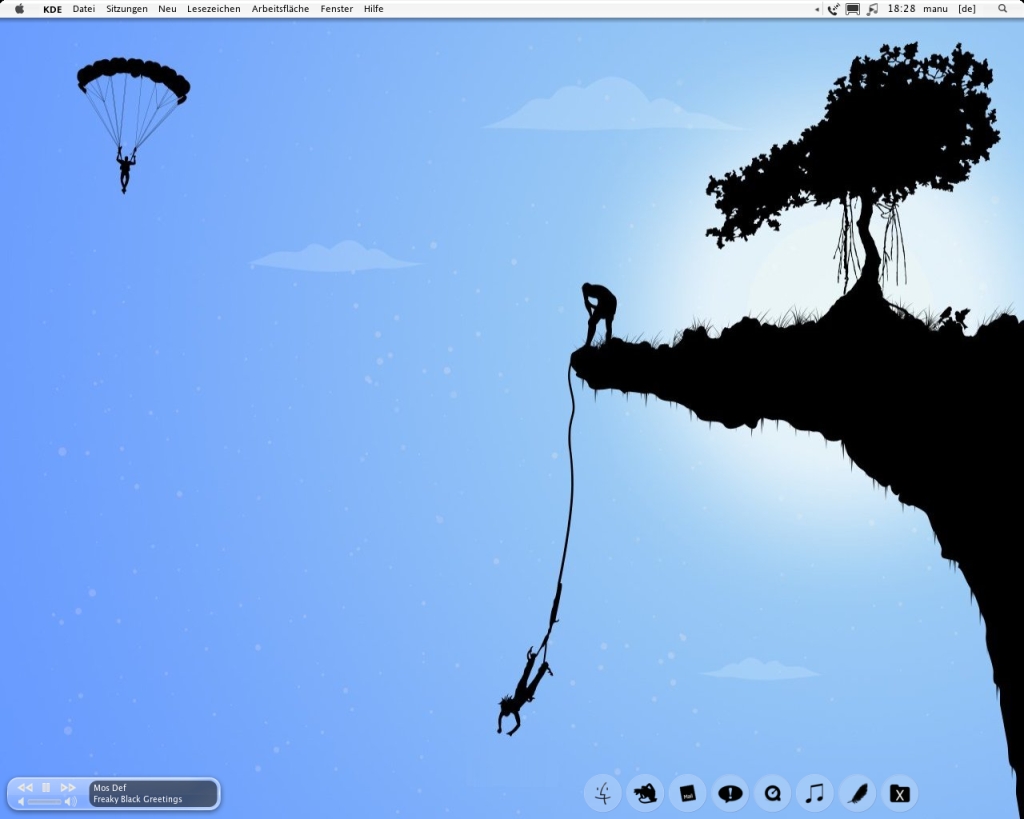1024x819 pixels.
Task: Open the Finder face dock icon
Action: pos(602,794)
